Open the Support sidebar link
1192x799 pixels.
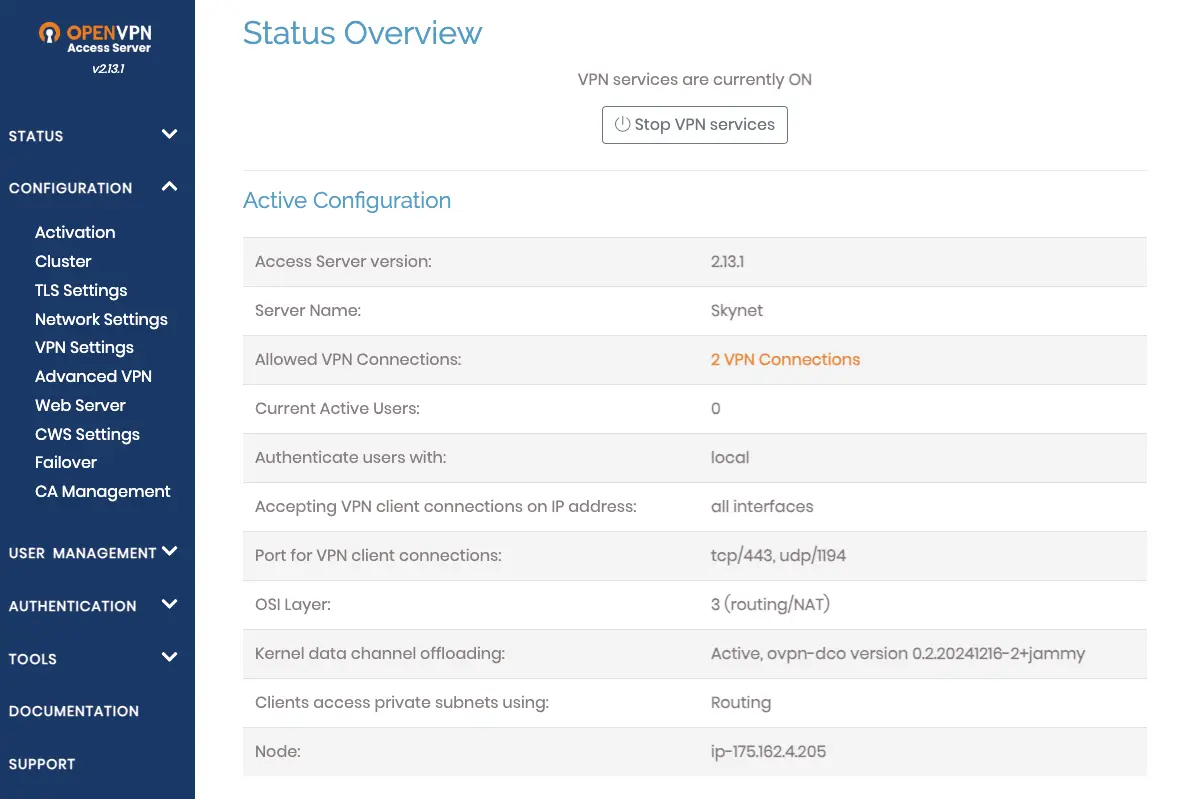(42, 764)
